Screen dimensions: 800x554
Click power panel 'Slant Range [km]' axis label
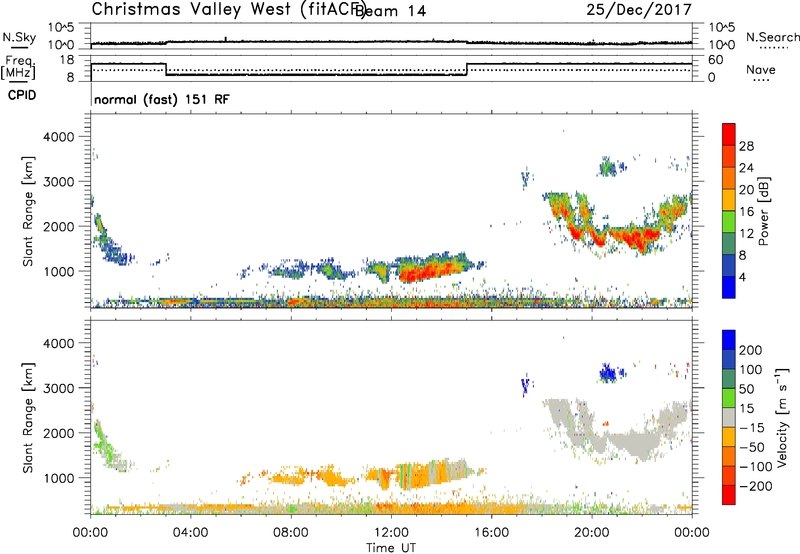coord(28,211)
